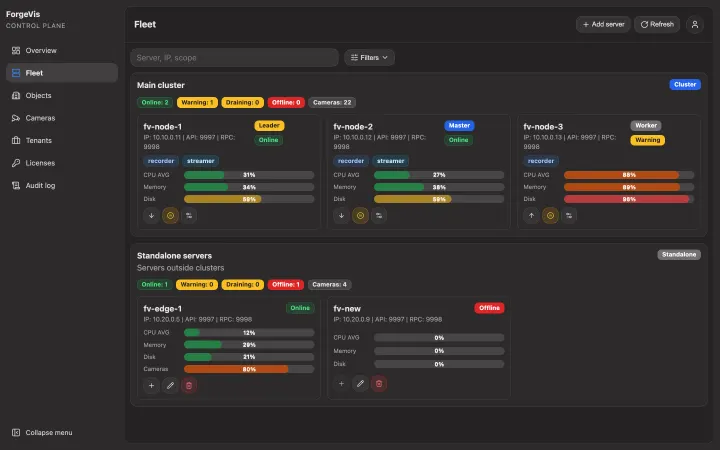Click the fv-edge-1 server name
Image resolution: width=720 pixels, height=450 pixels.
point(163,309)
